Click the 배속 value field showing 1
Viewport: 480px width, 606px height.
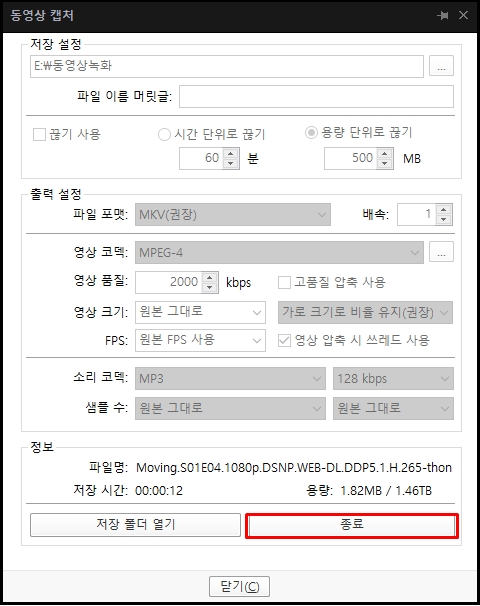coord(417,214)
